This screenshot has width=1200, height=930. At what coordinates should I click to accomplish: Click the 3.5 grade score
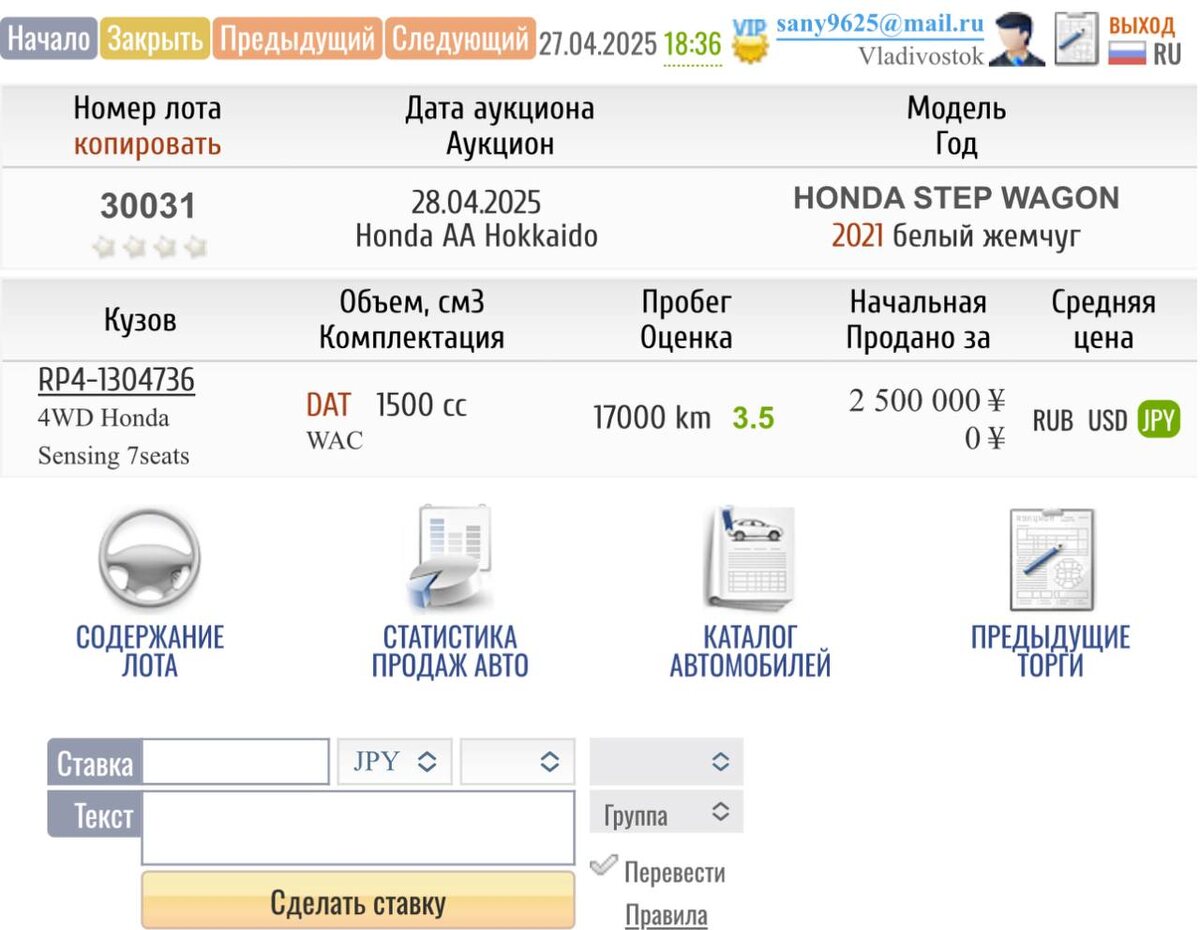pos(753,418)
